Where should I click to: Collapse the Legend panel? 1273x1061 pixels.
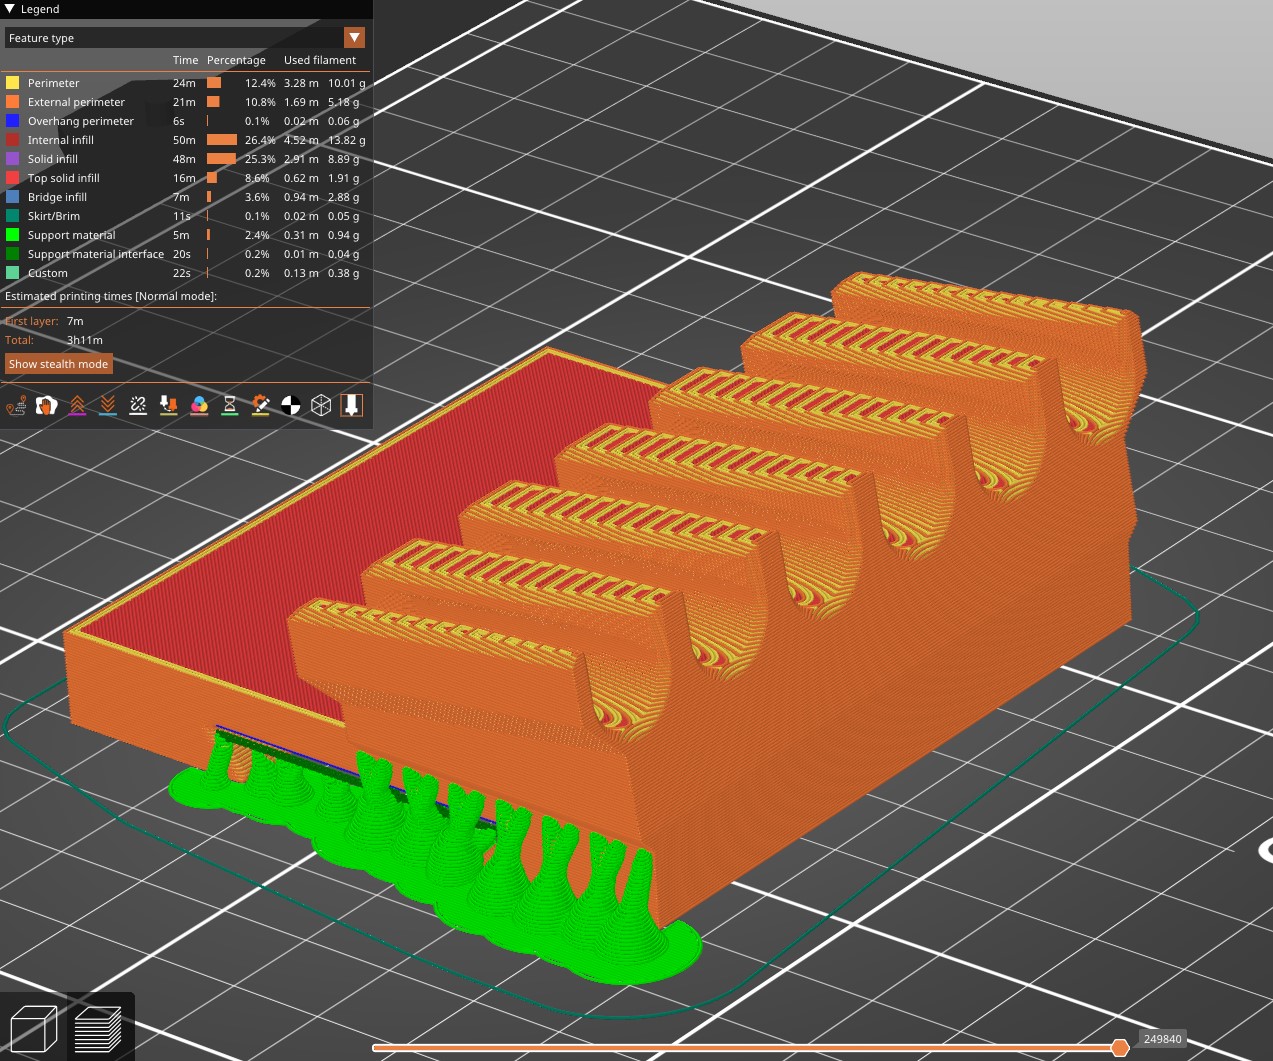[x=10, y=9]
